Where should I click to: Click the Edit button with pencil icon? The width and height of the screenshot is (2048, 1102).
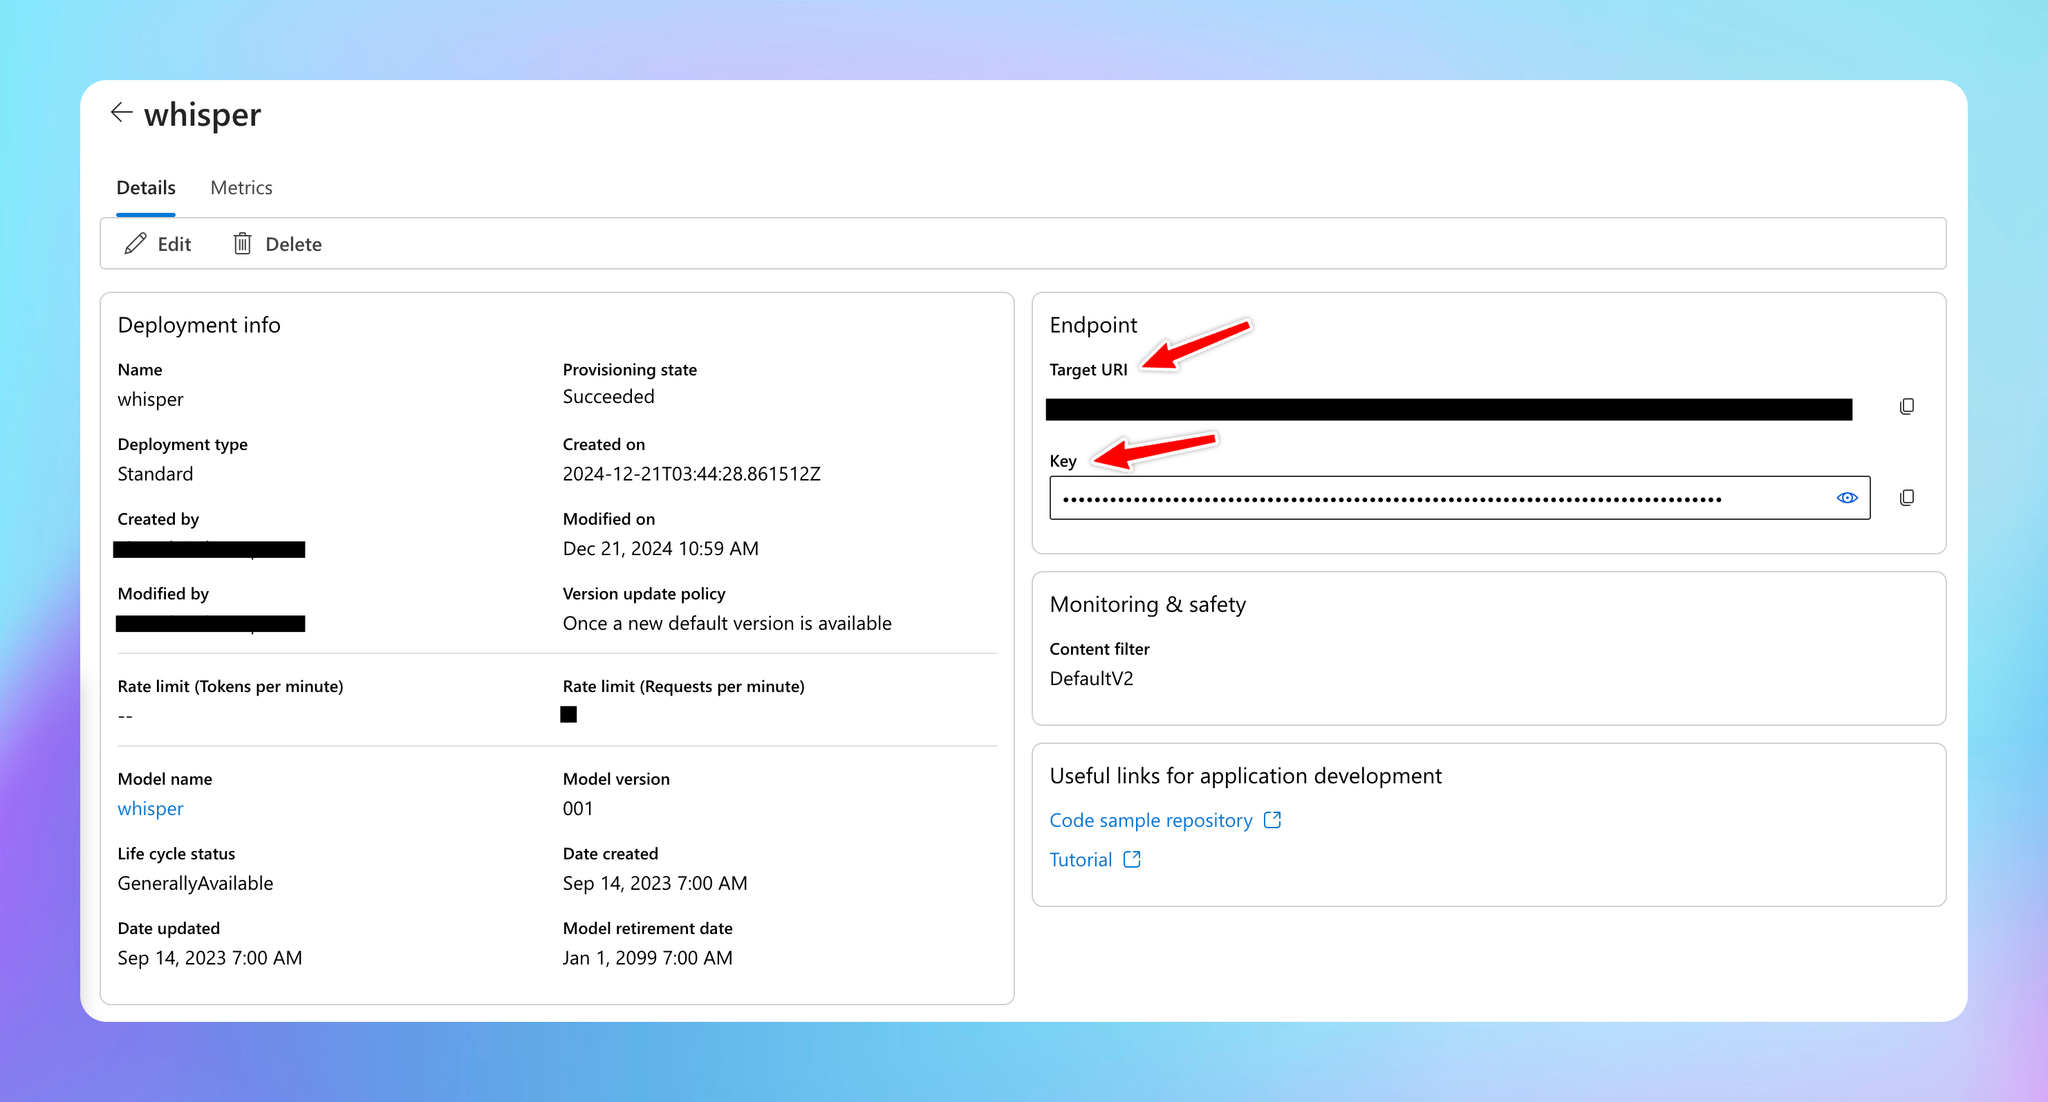[158, 244]
